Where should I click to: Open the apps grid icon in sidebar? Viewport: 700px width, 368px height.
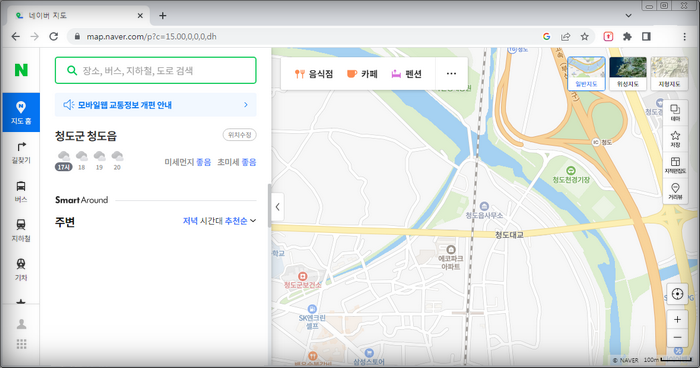click(x=21, y=344)
